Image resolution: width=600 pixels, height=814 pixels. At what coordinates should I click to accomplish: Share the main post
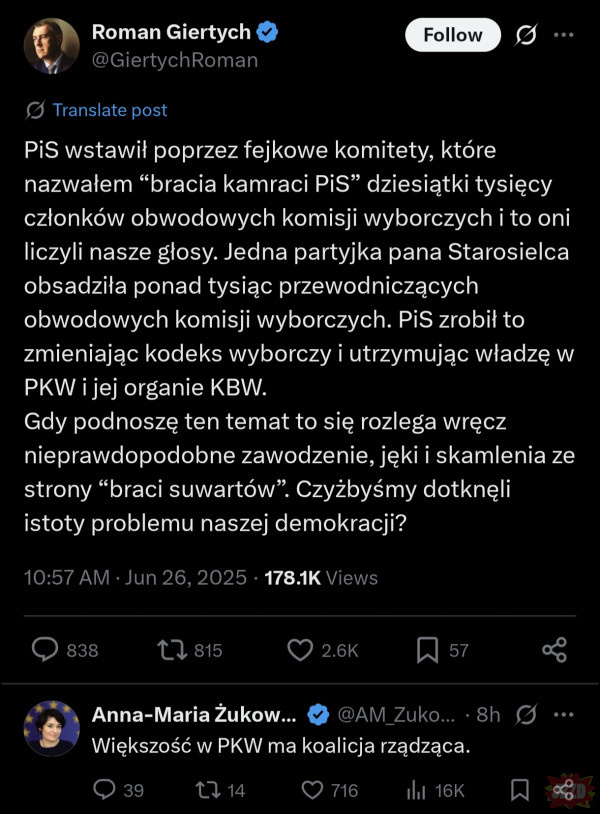(554, 650)
